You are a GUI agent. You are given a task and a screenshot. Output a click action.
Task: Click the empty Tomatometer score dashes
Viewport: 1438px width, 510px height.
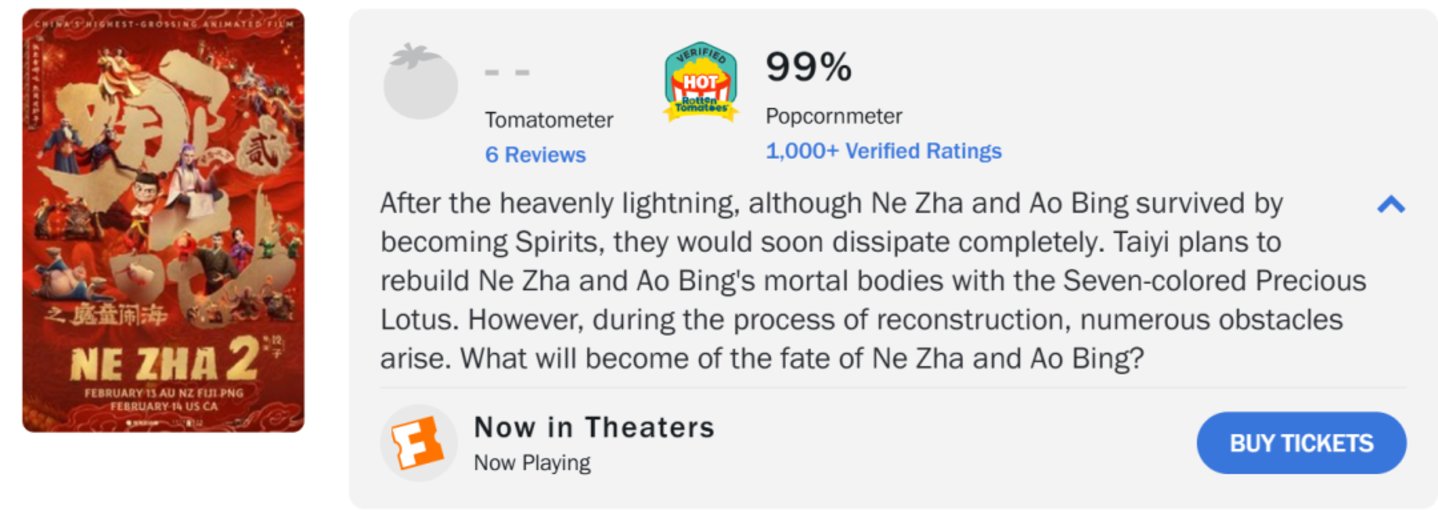click(x=507, y=73)
